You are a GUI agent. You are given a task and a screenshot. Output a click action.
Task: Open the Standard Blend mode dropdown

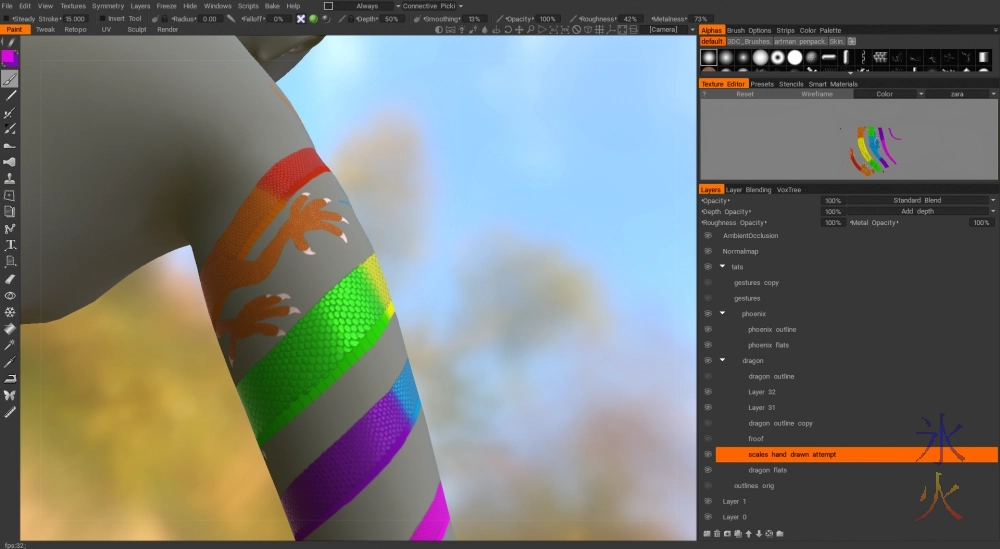tap(920, 201)
